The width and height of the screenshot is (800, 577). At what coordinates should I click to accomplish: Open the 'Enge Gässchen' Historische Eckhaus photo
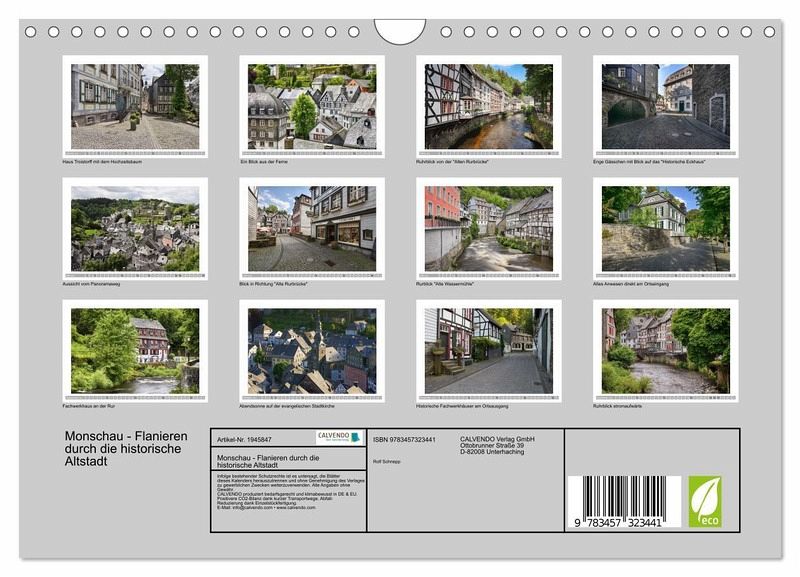coord(665,107)
